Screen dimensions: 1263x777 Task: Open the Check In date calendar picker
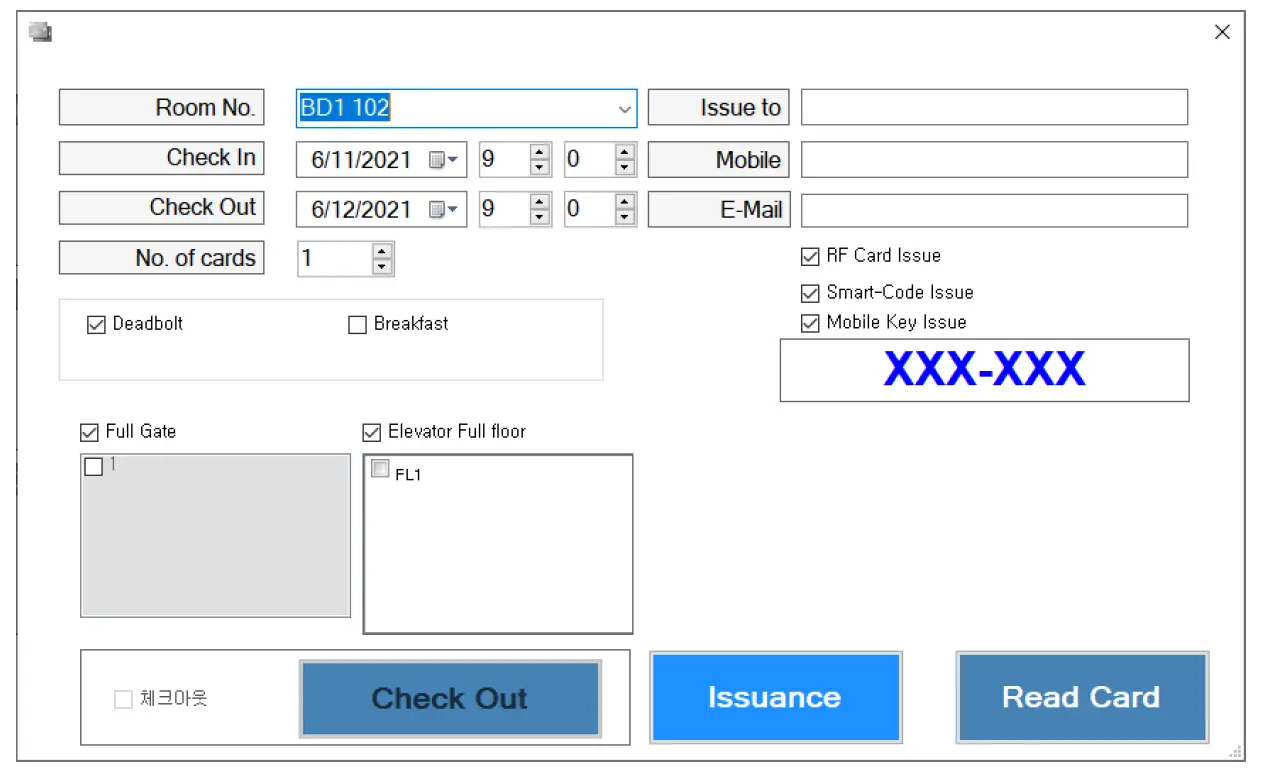(x=443, y=159)
